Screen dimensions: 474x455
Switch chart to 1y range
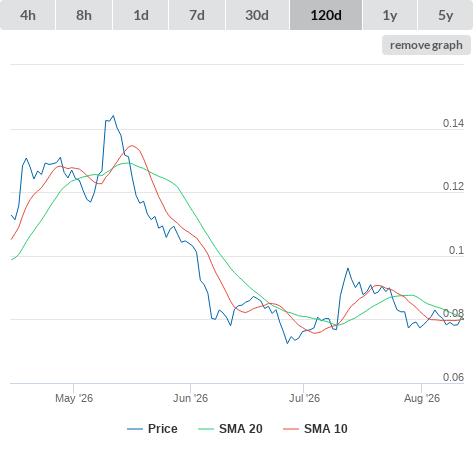[390, 15]
